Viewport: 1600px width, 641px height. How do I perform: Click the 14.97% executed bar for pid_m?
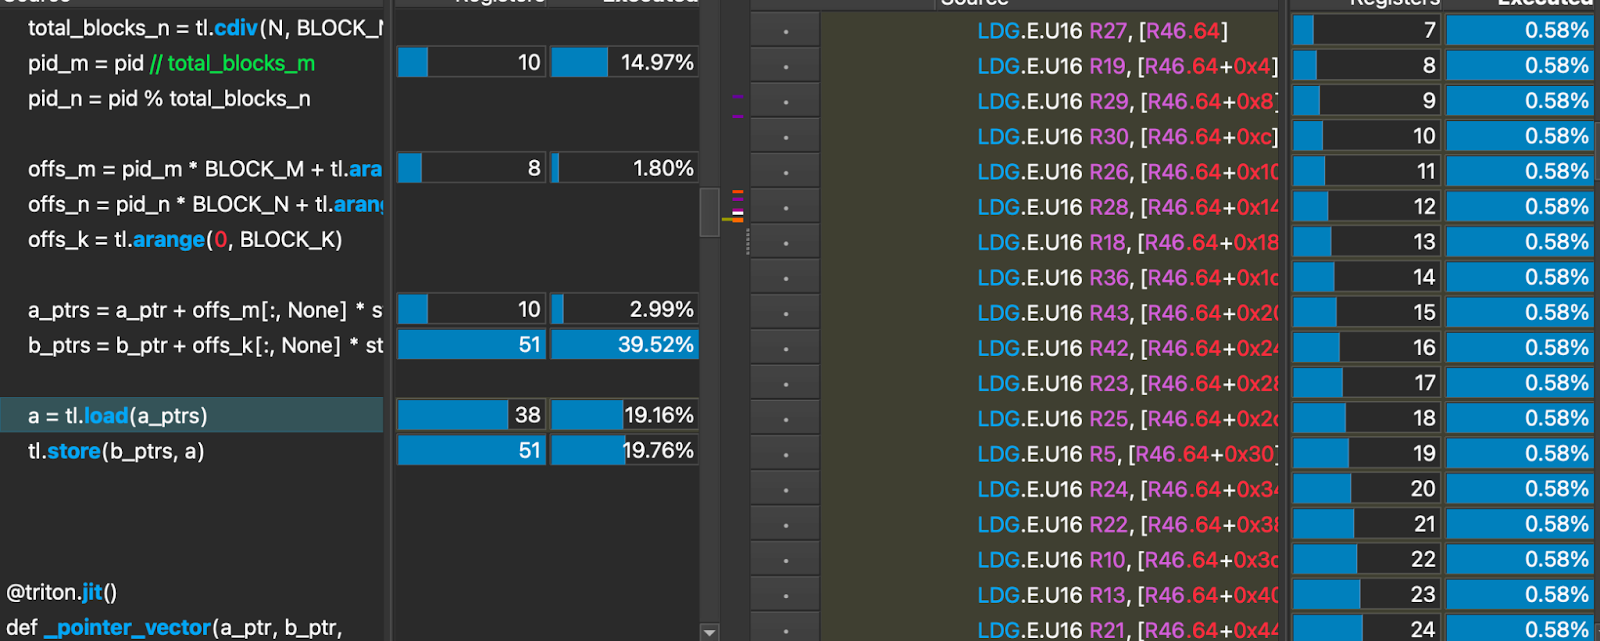[624, 63]
